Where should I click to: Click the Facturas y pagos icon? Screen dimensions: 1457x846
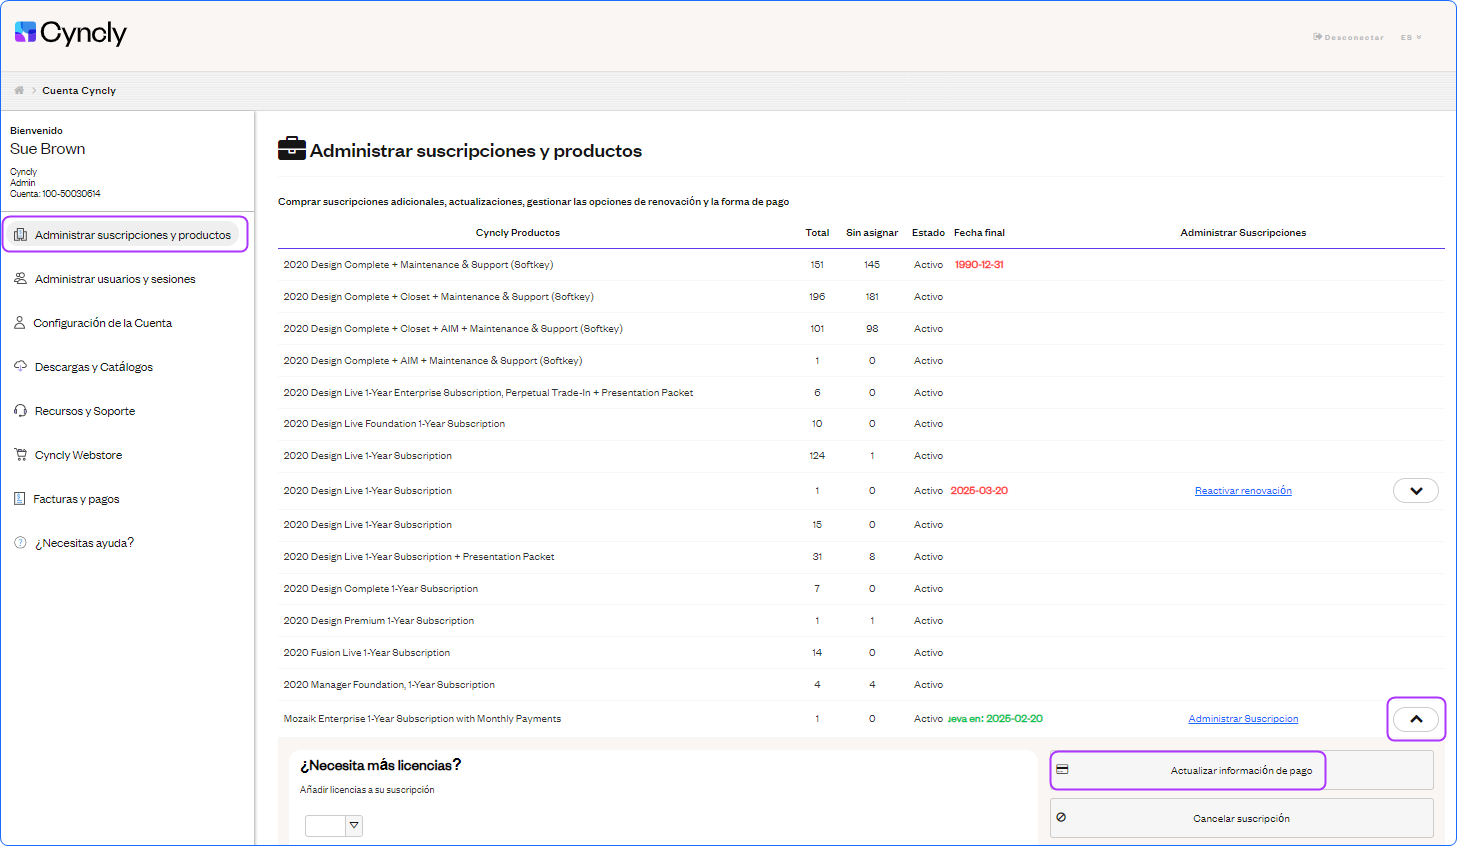[19, 499]
